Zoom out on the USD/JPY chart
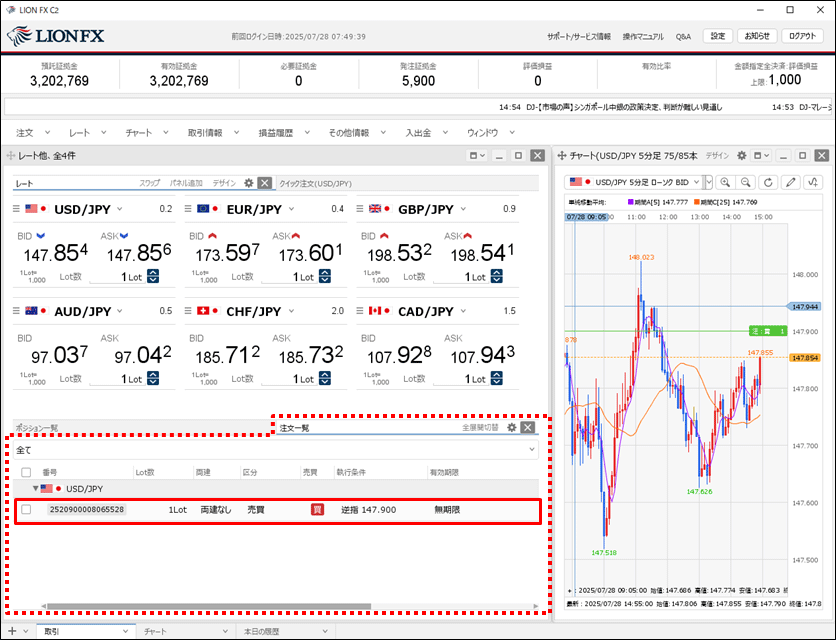 (x=746, y=182)
